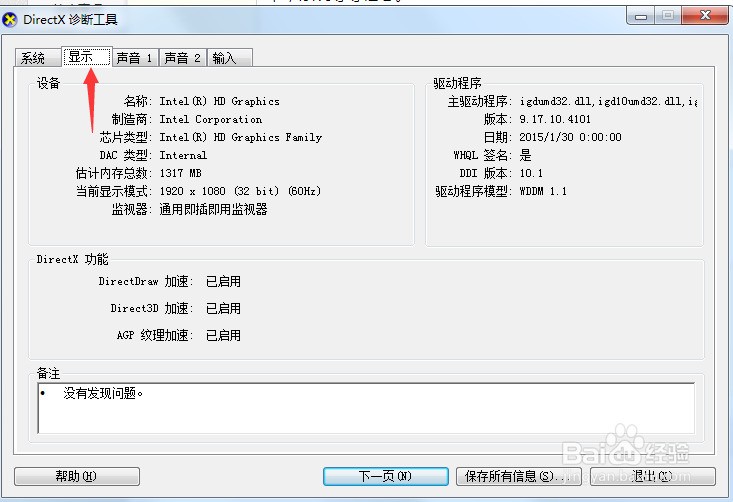Click the WHQL 签名 value 是
The image size is (733, 502).
pyautogui.click(x=525, y=155)
